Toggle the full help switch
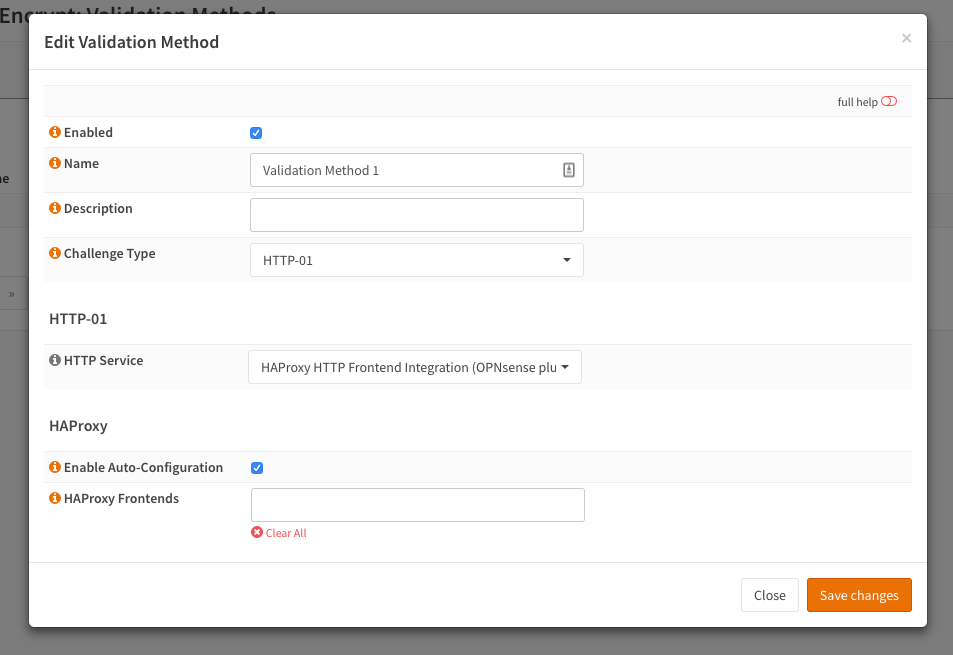Viewport: 953px width, 655px height. pos(889,102)
